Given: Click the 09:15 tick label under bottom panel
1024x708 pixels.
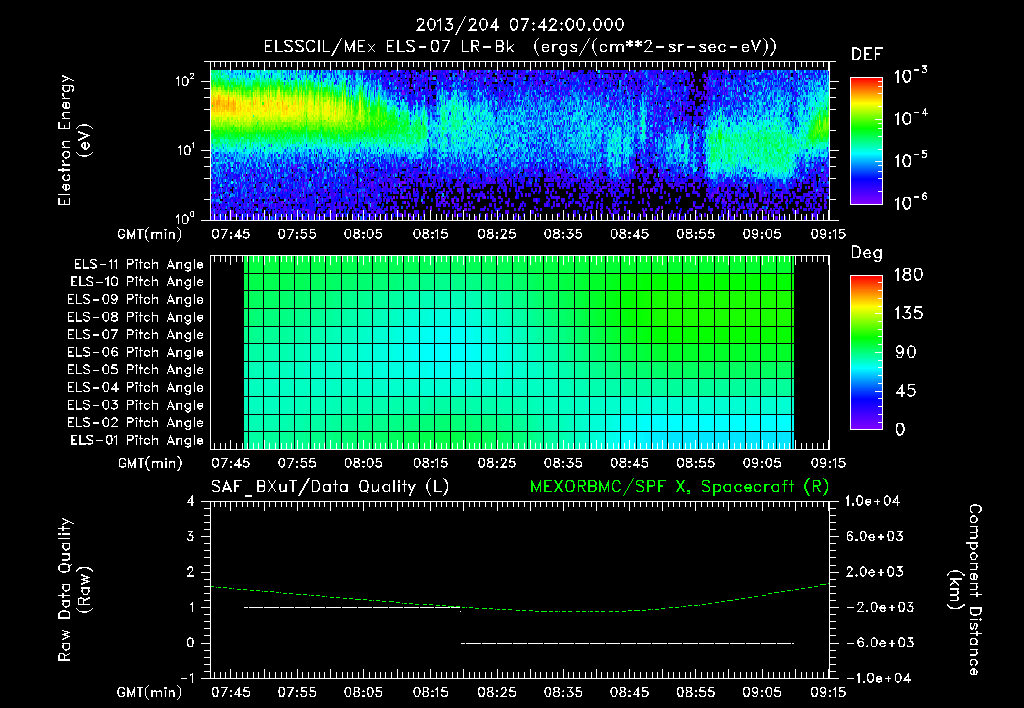Looking at the screenshot, I should tap(828, 692).
